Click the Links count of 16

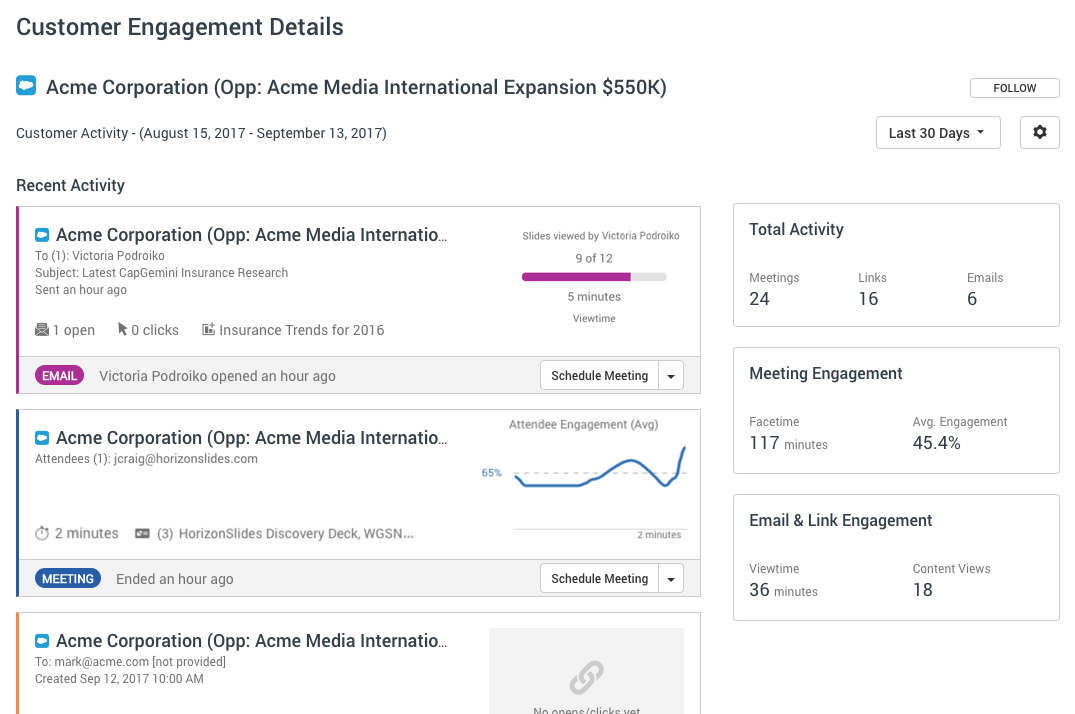click(868, 298)
